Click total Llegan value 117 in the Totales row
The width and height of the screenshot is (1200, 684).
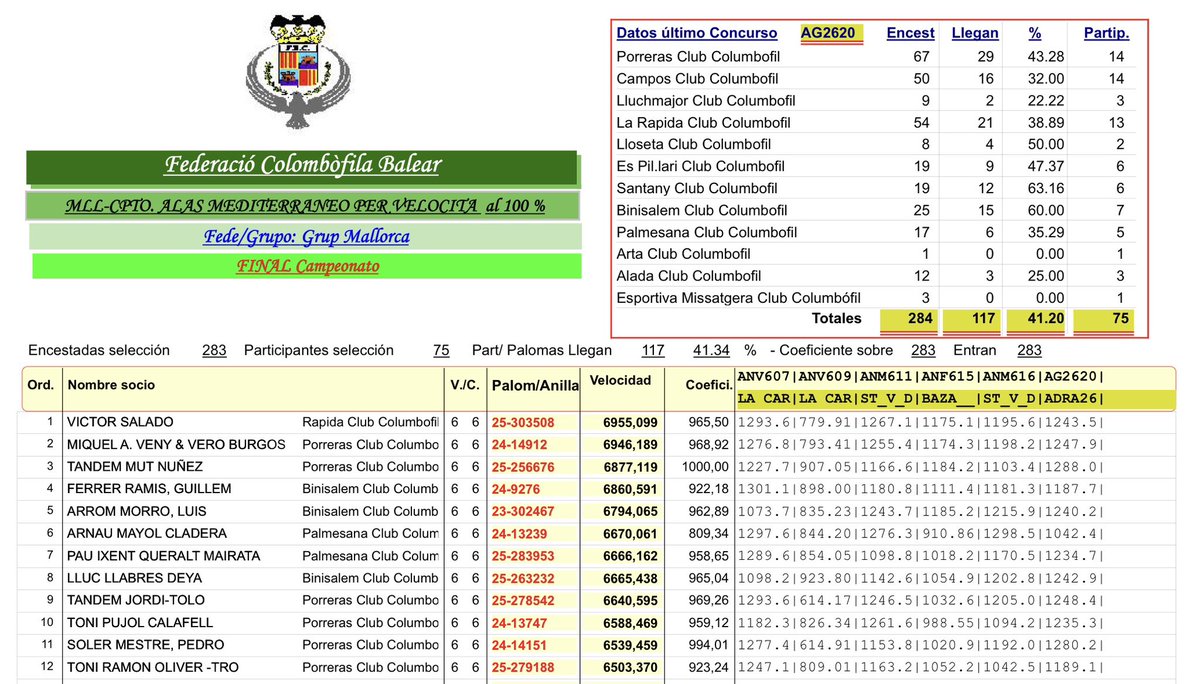984,319
